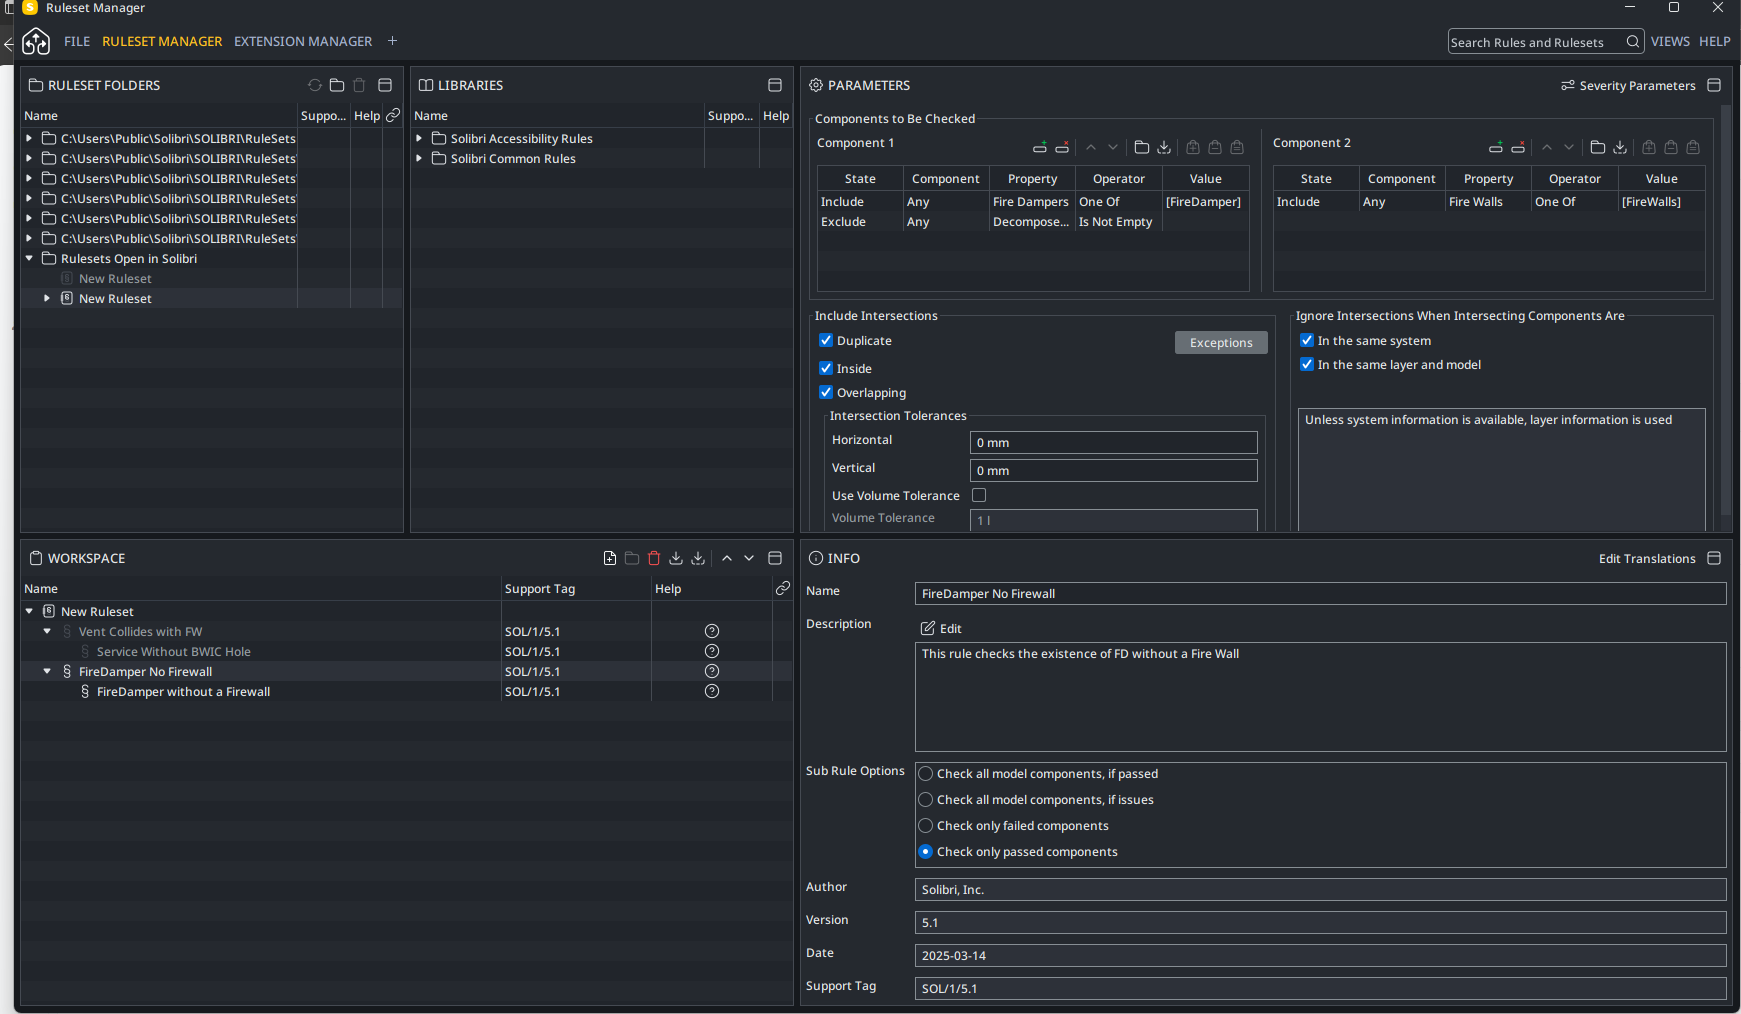Add a new tab with plus button
Image resolution: width=1741 pixels, height=1014 pixels.
(393, 41)
